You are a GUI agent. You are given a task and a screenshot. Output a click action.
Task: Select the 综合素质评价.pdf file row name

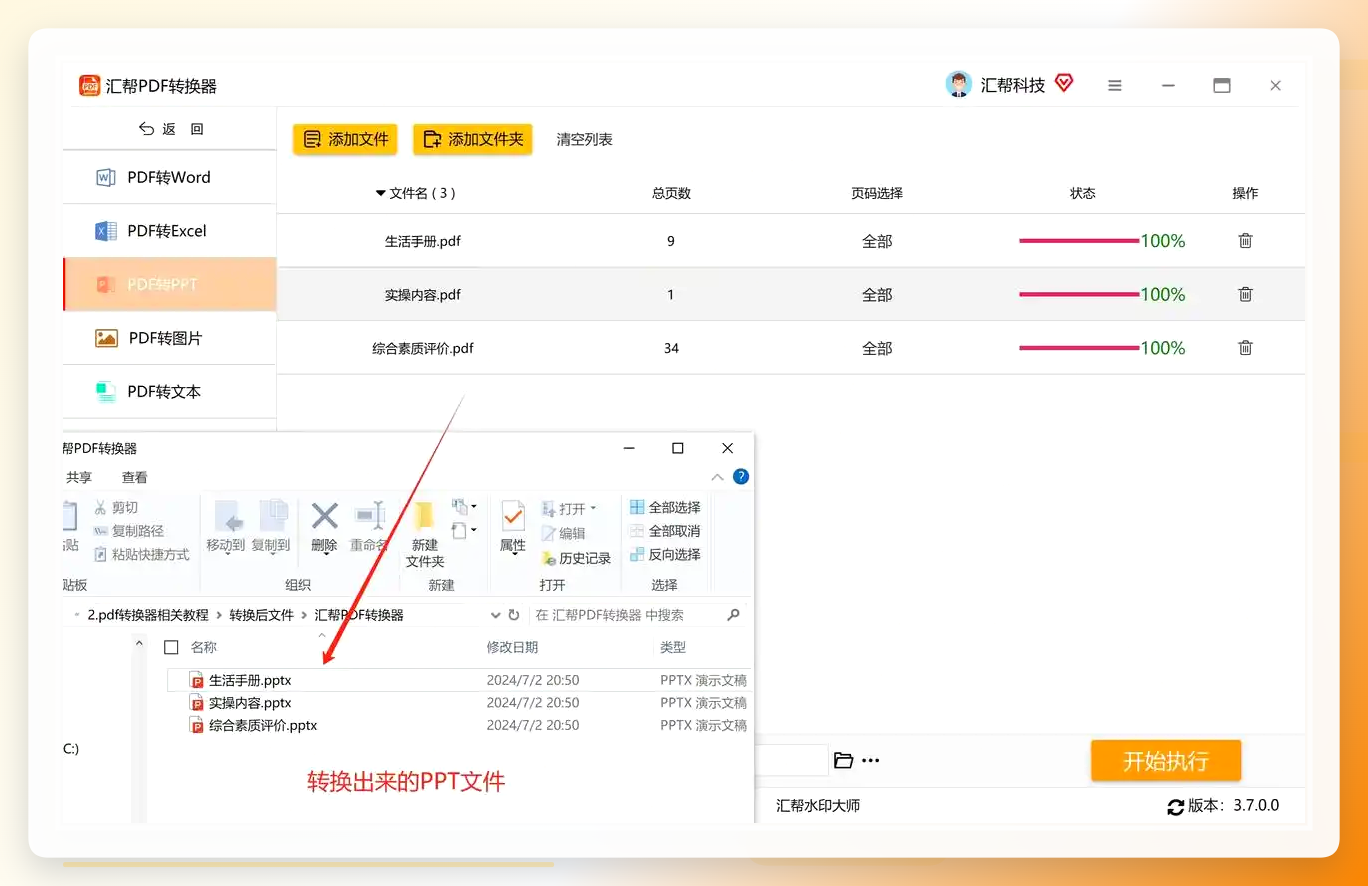[x=423, y=348]
